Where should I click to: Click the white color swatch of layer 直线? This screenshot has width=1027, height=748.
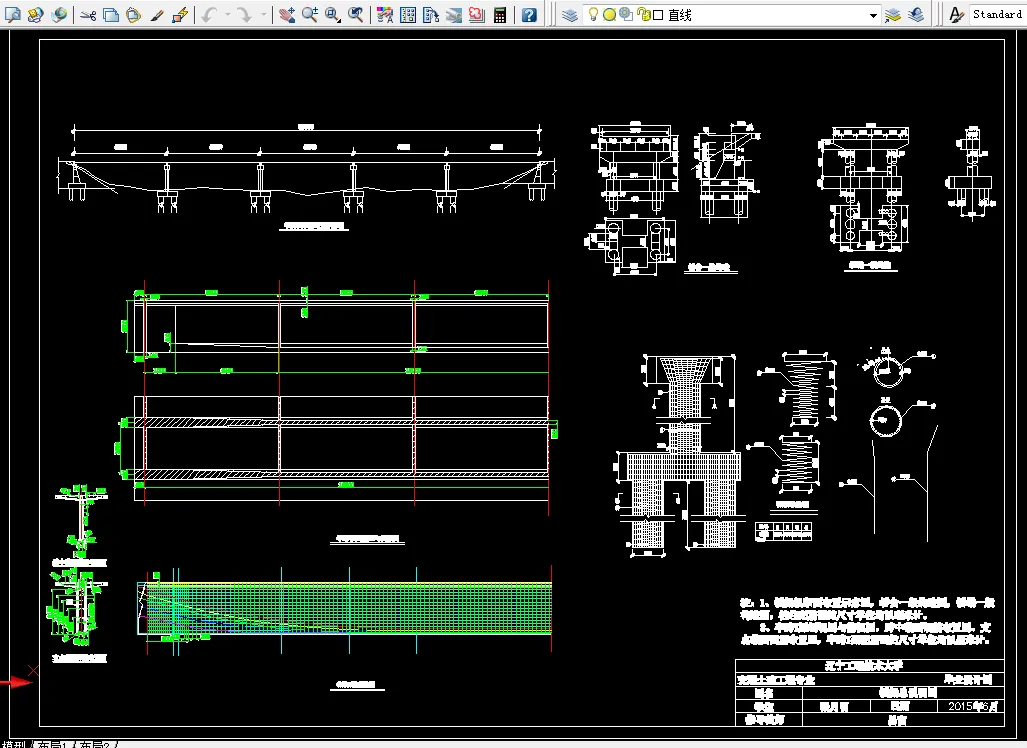(658, 15)
